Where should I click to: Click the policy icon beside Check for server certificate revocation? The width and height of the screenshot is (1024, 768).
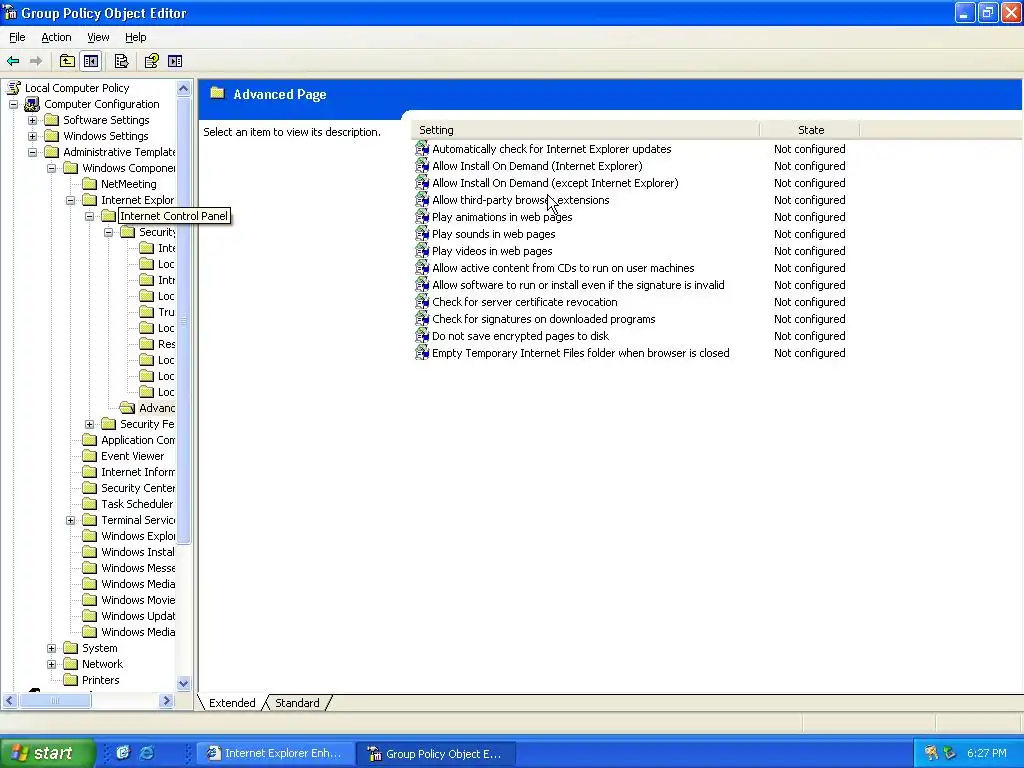click(423, 302)
